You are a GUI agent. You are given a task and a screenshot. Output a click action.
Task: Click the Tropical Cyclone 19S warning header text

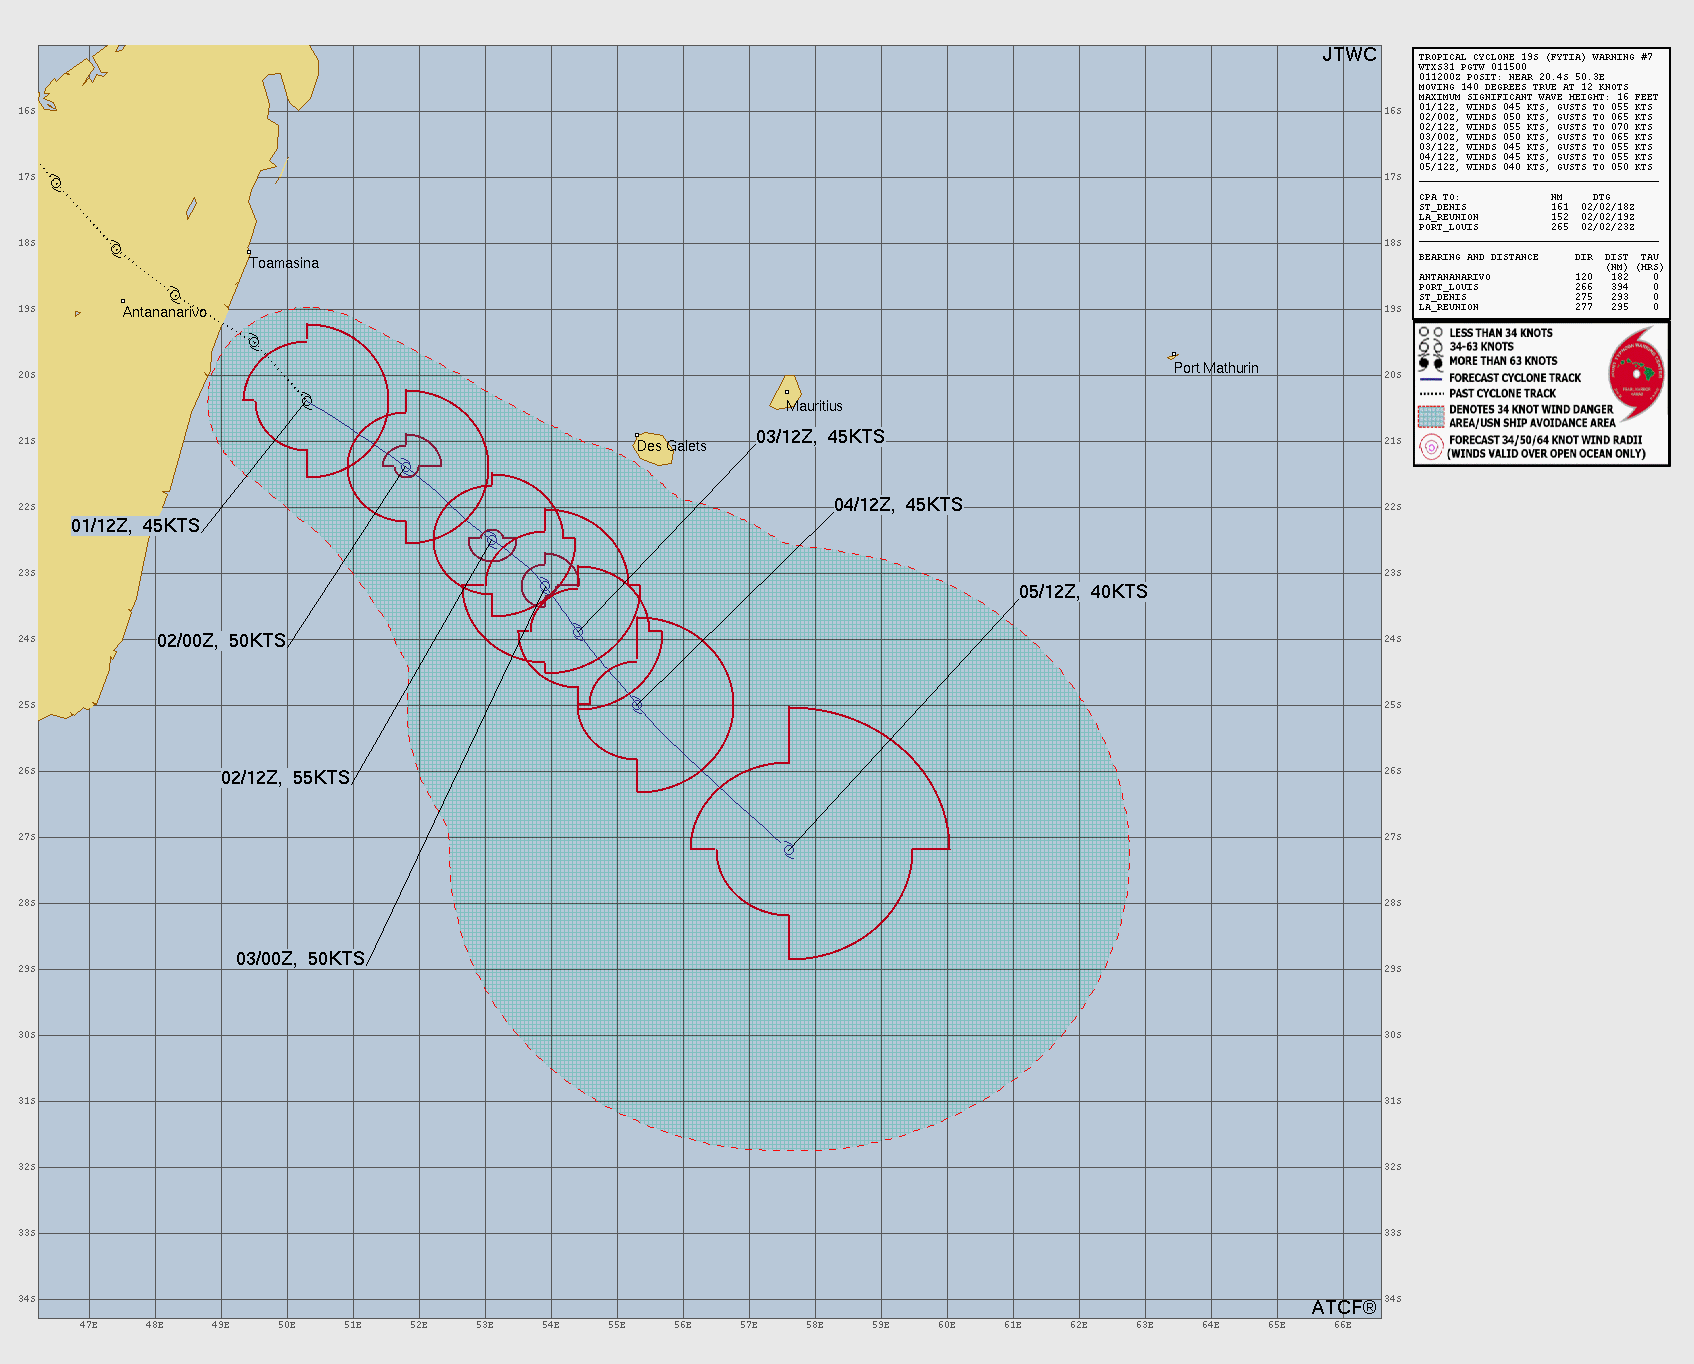click(x=1535, y=57)
